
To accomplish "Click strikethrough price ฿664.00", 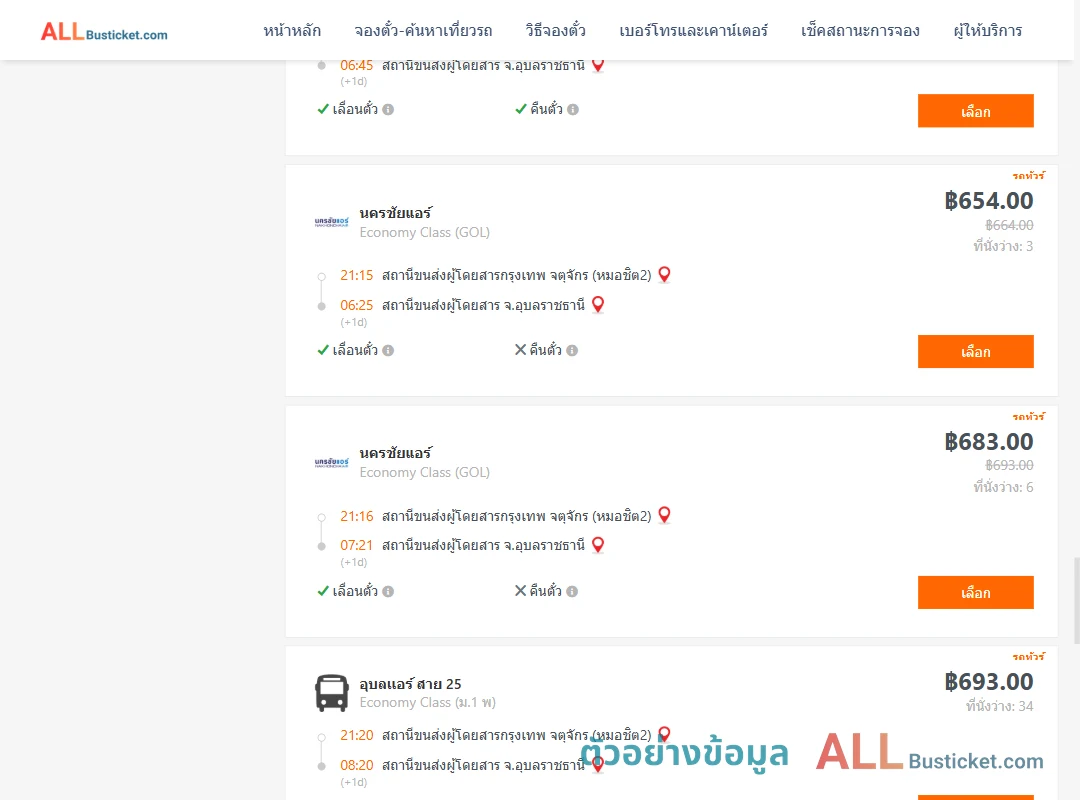I will (x=1009, y=225).
